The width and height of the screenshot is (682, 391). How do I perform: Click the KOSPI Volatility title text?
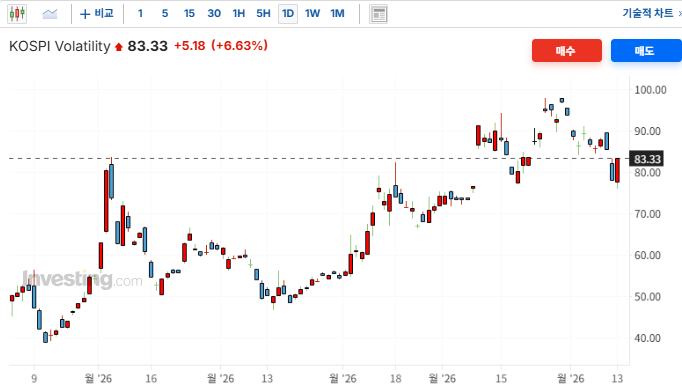point(60,46)
